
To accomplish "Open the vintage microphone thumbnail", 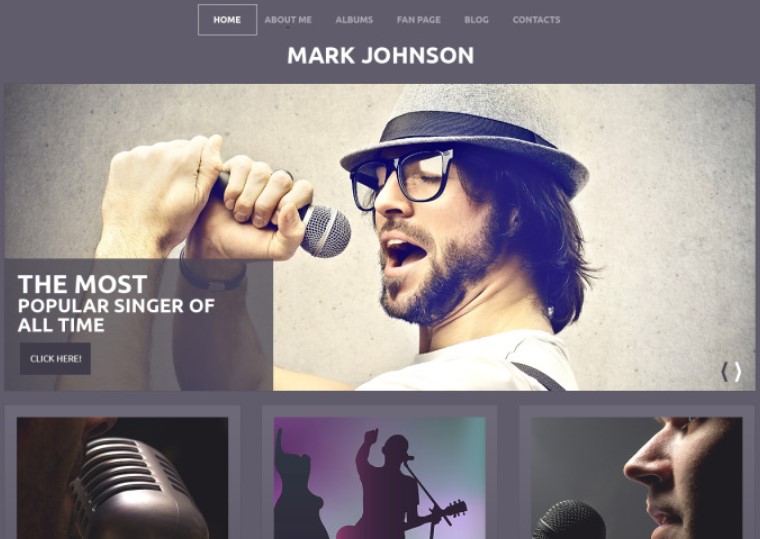I will click(x=122, y=478).
